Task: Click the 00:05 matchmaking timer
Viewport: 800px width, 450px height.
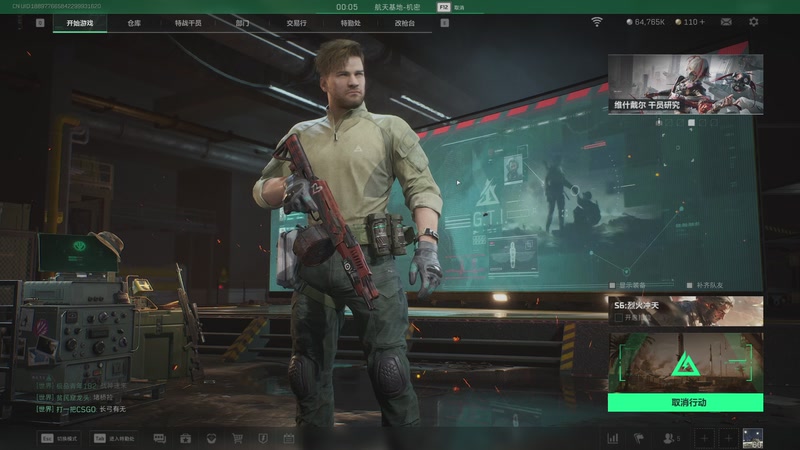Action: pos(347,7)
